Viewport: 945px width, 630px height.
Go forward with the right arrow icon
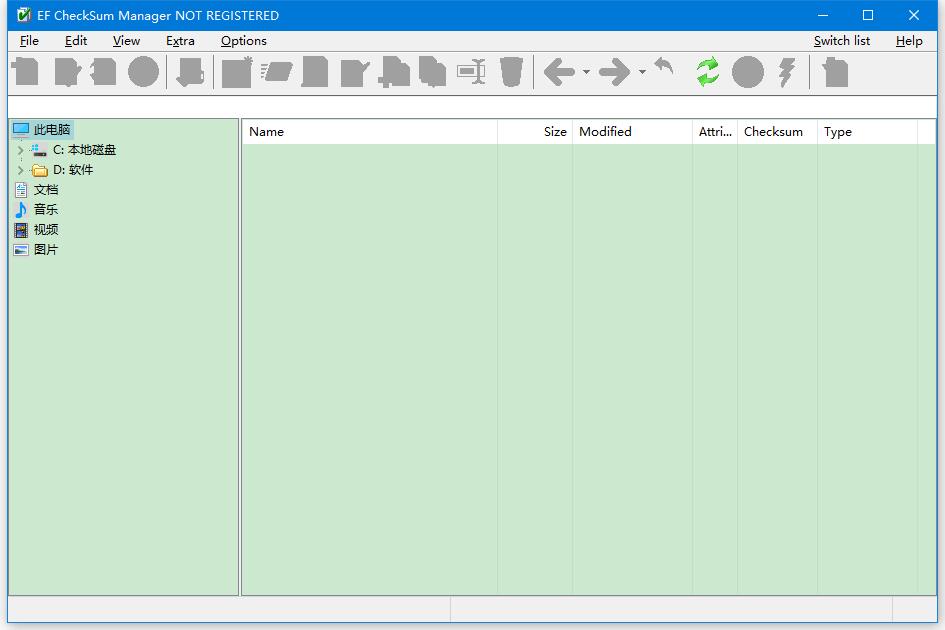click(x=614, y=72)
